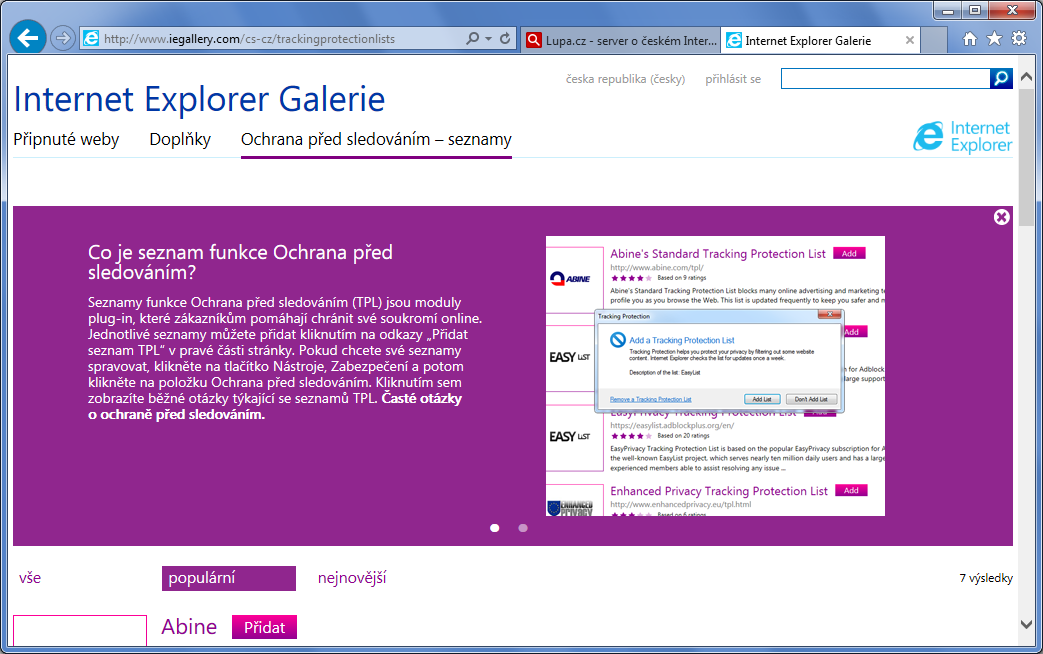The height and width of the screenshot is (654, 1043).
Task: Click the Galerie tab IE favicon
Action: pyautogui.click(x=734, y=41)
